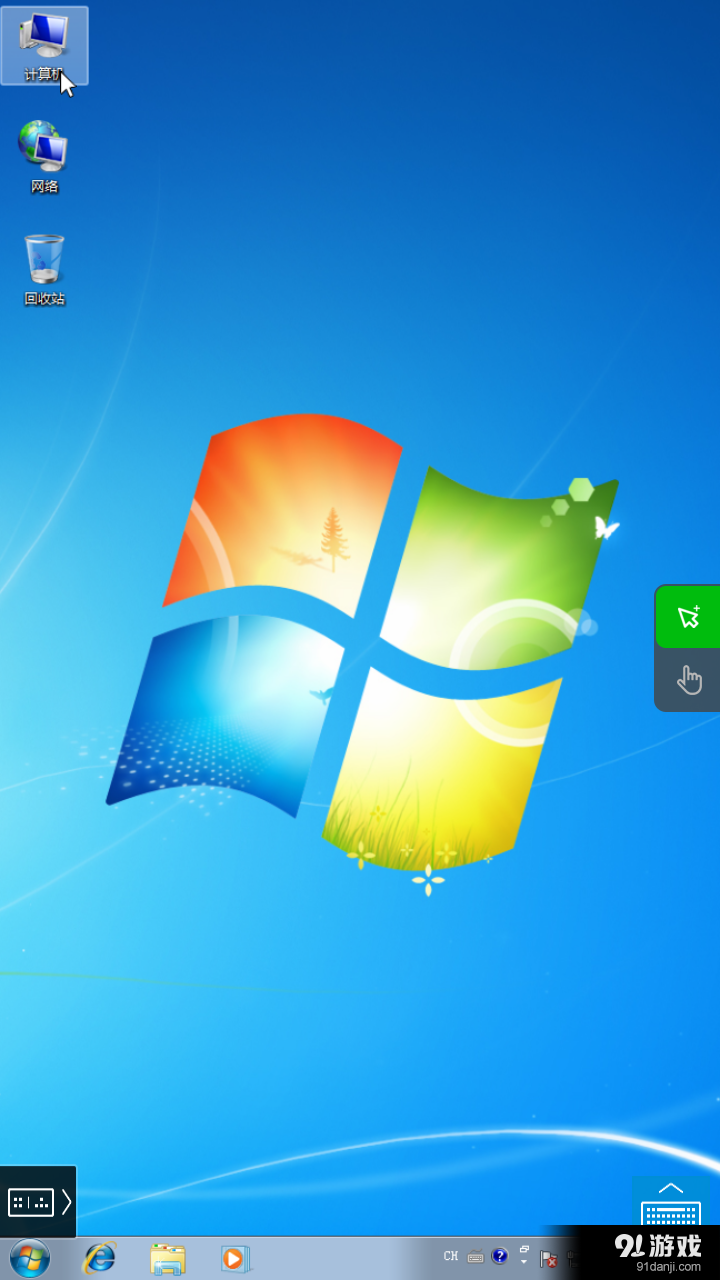Click the blue help question mark icon

(x=500, y=1256)
